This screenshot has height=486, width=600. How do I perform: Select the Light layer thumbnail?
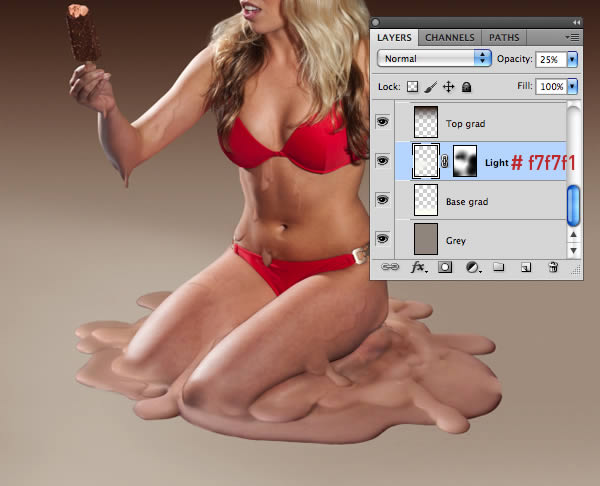[x=426, y=161]
